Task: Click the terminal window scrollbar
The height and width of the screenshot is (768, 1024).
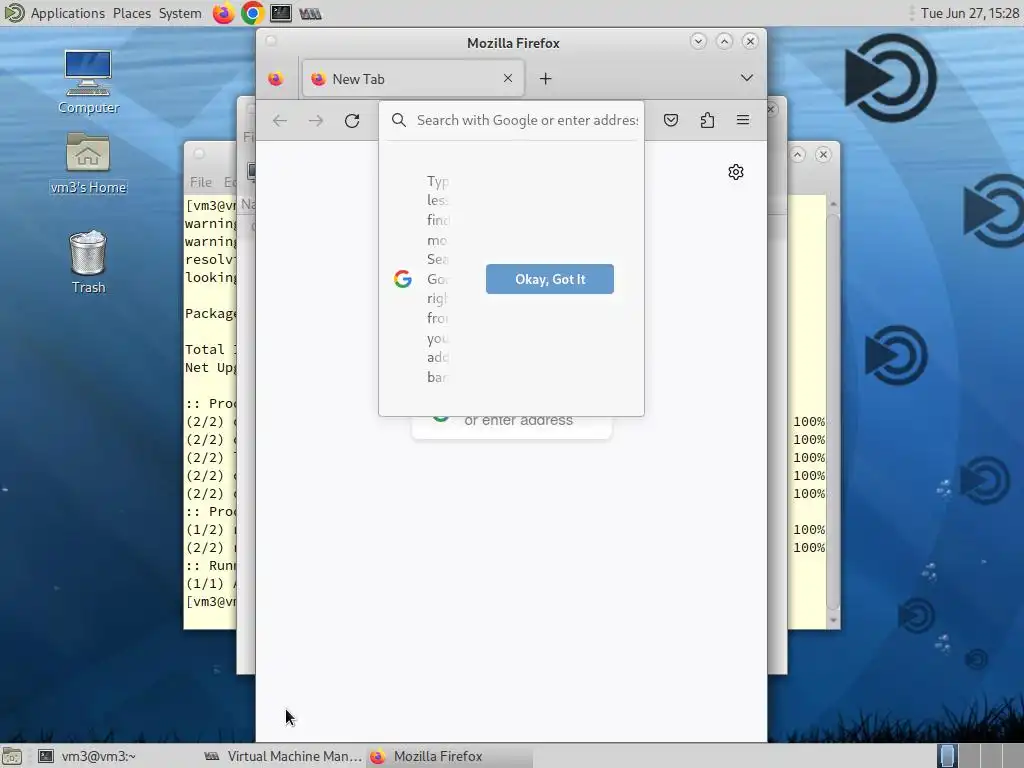Action: [833, 412]
